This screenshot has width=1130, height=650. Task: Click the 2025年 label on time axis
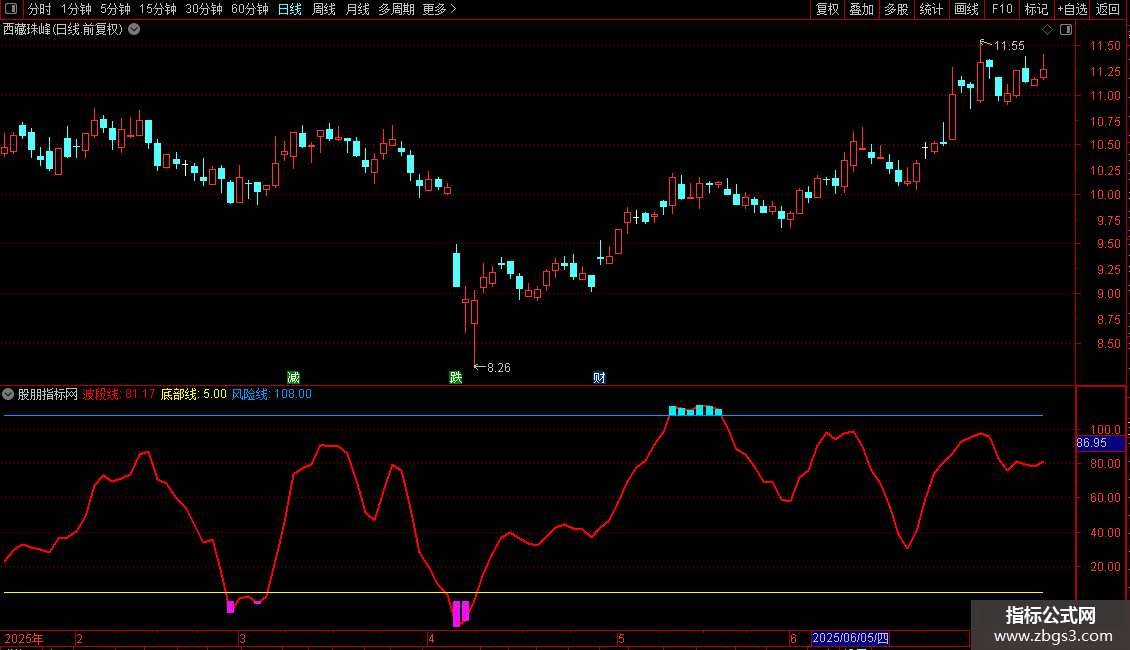24,638
